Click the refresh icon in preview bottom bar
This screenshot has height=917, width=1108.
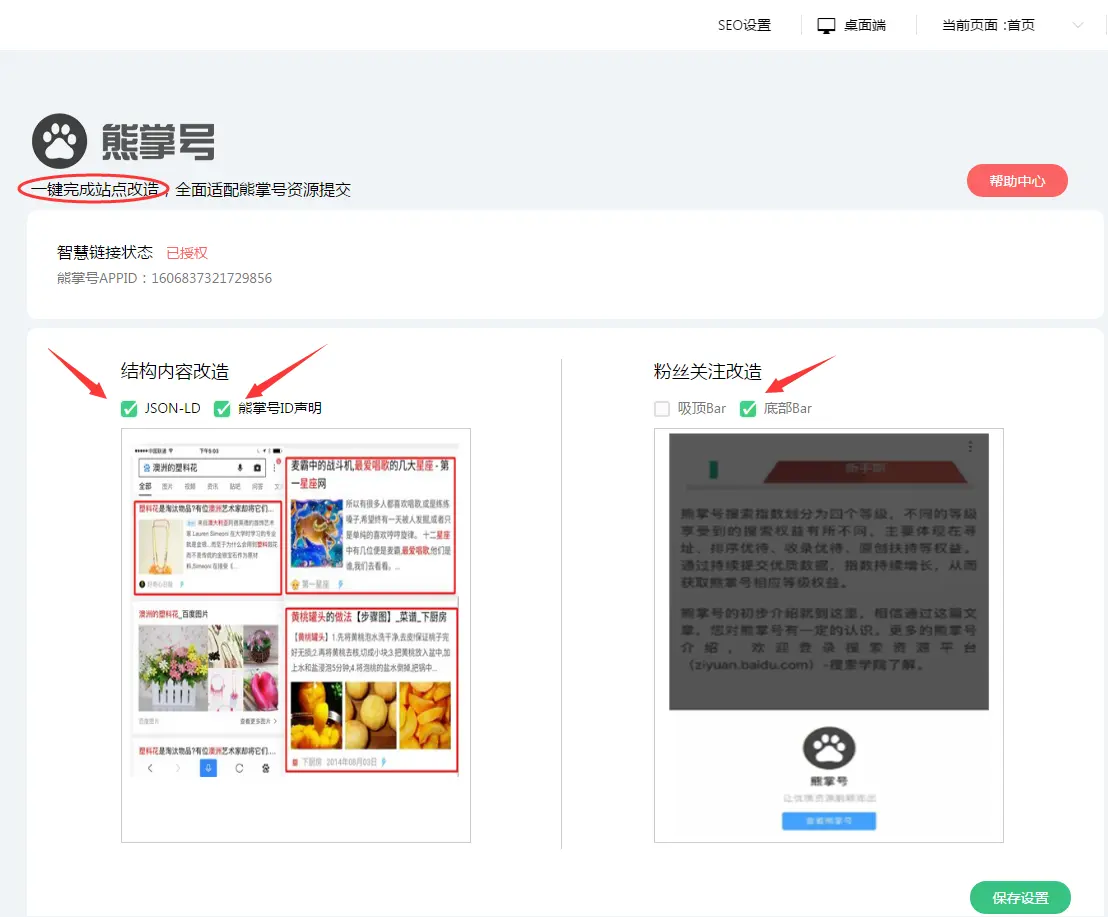tap(239, 768)
